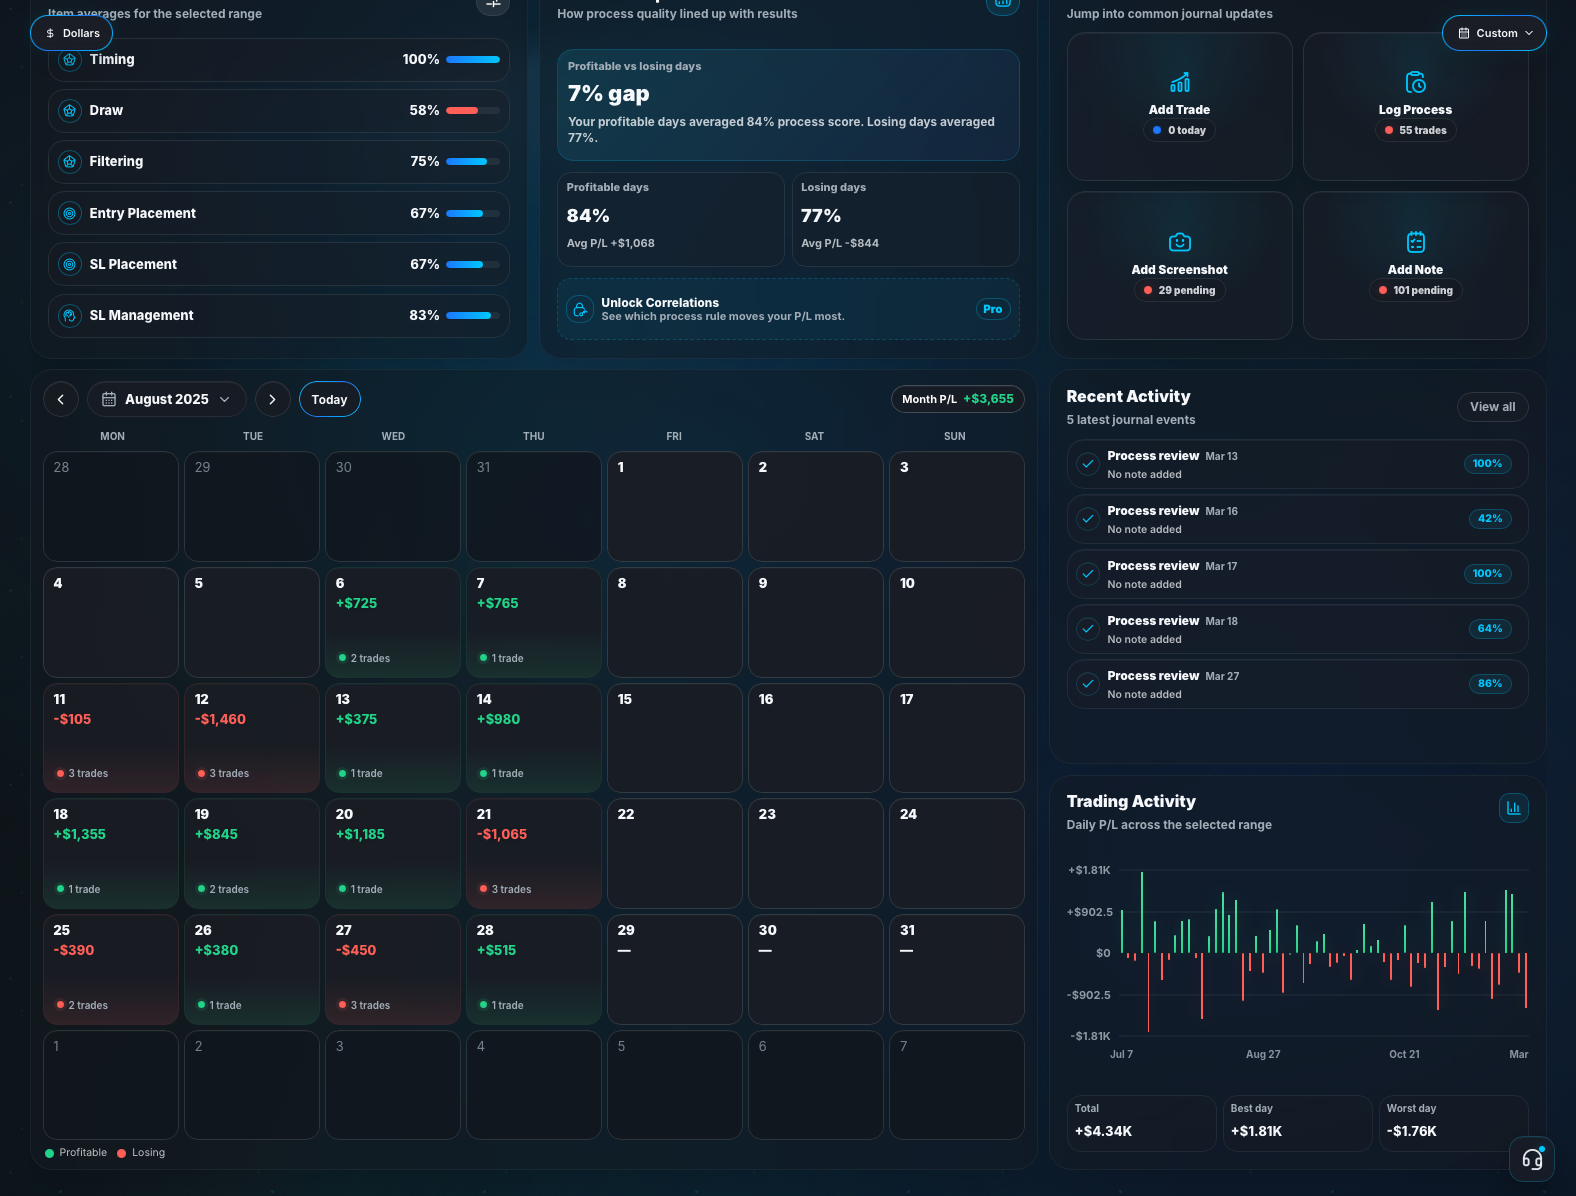Open the Log Process quick action card

point(1416,106)
